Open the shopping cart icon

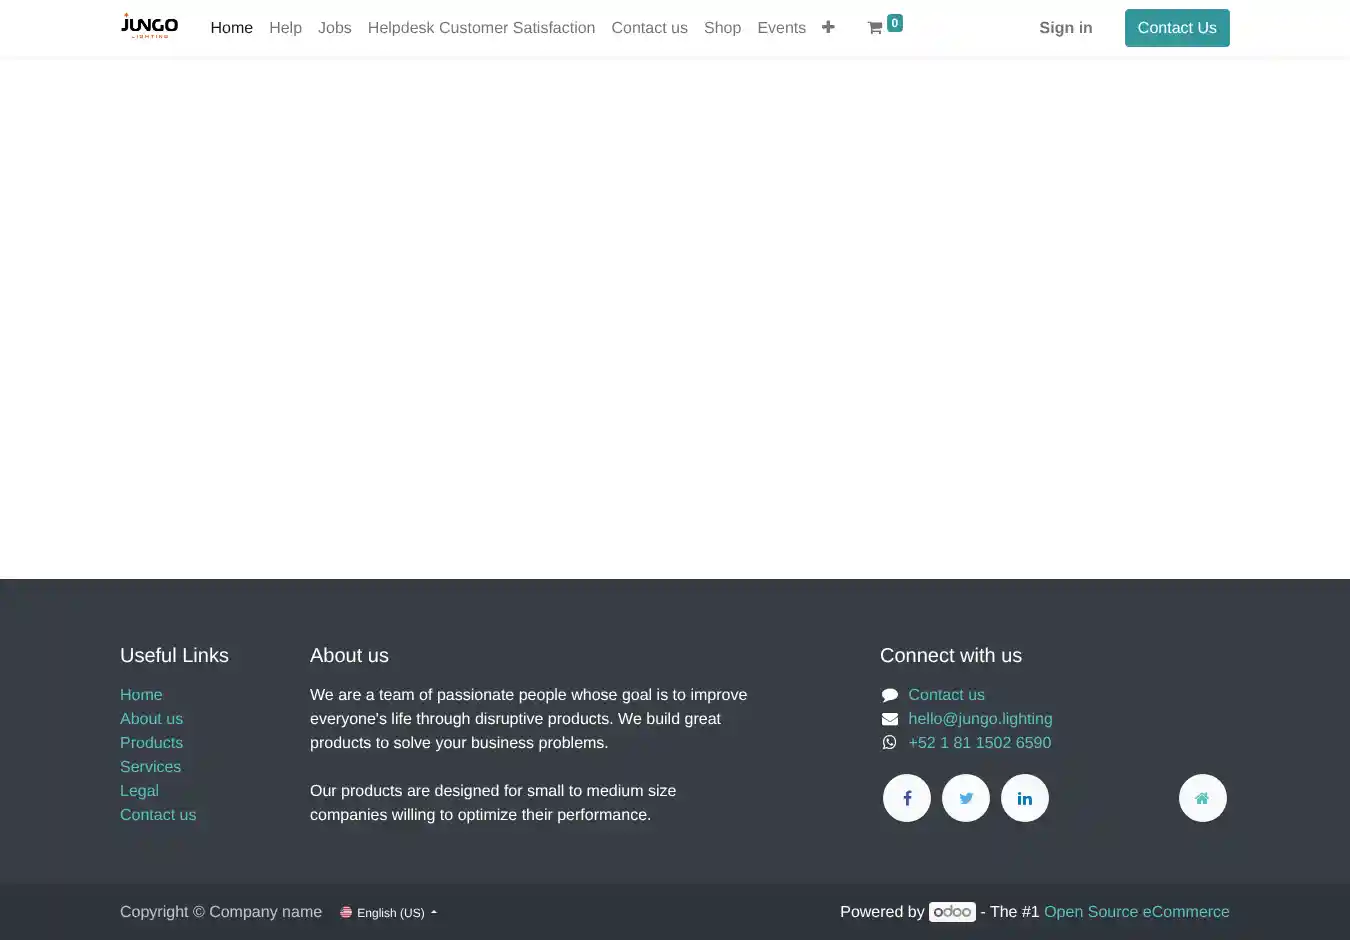click(x=875, y=28)
